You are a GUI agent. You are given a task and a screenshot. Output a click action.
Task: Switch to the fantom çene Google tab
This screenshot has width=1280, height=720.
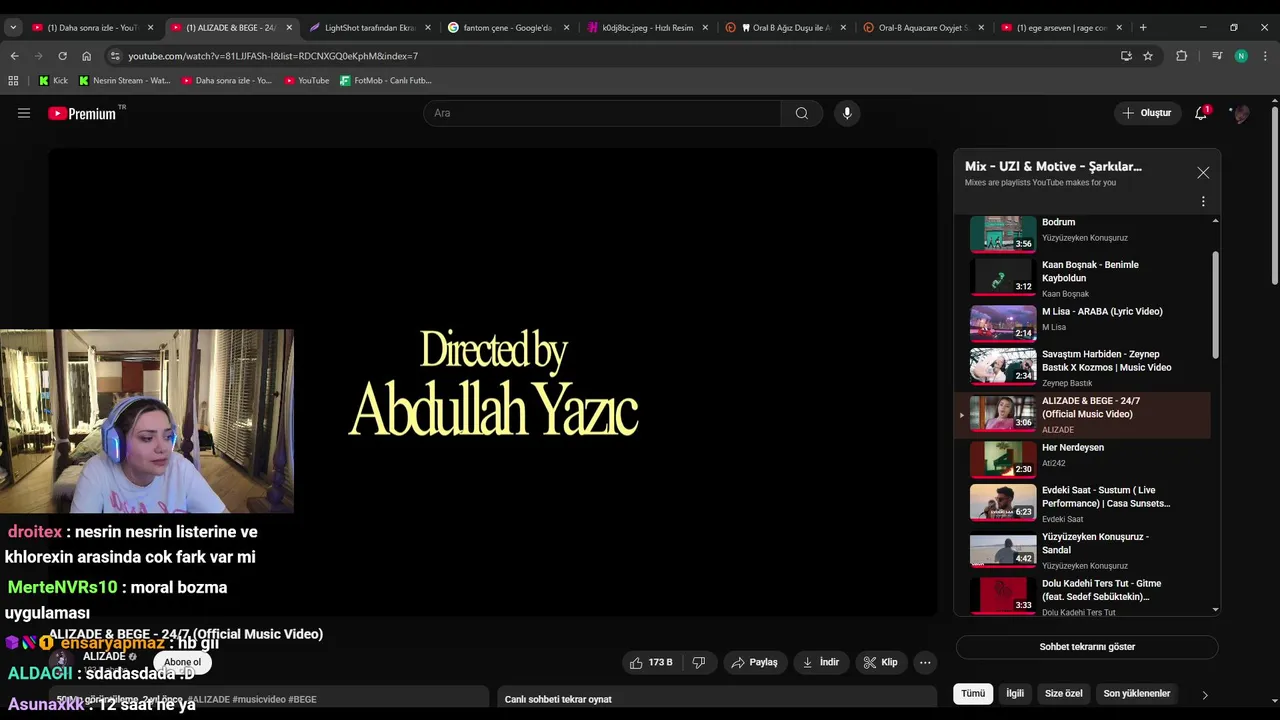507,27
